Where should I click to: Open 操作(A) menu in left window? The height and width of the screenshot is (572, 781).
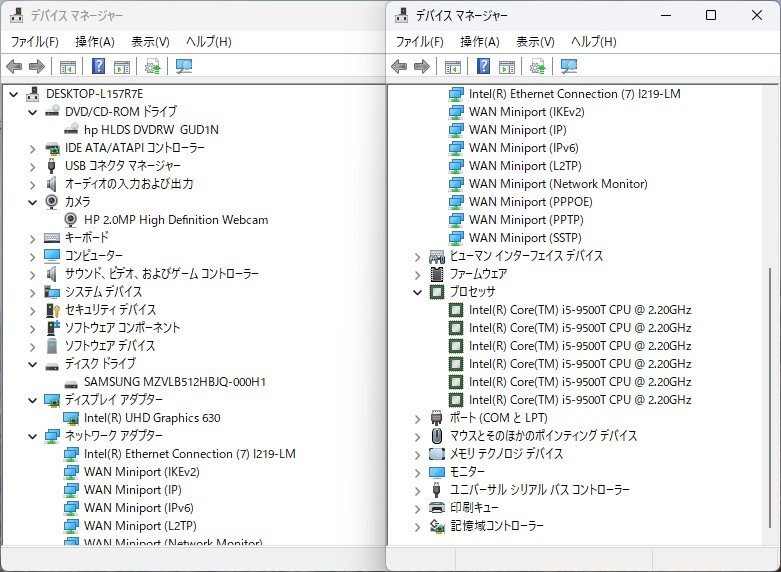click(95, 41)
